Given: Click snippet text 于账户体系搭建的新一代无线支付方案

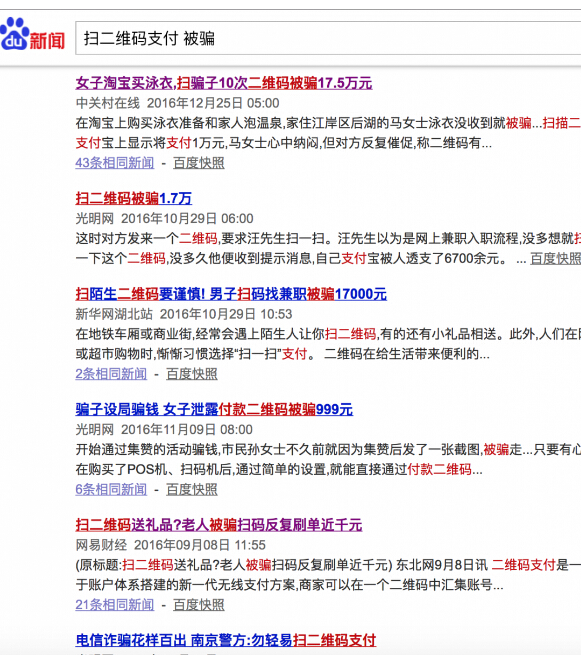Looking at the screenshot, I should [186, 585].
